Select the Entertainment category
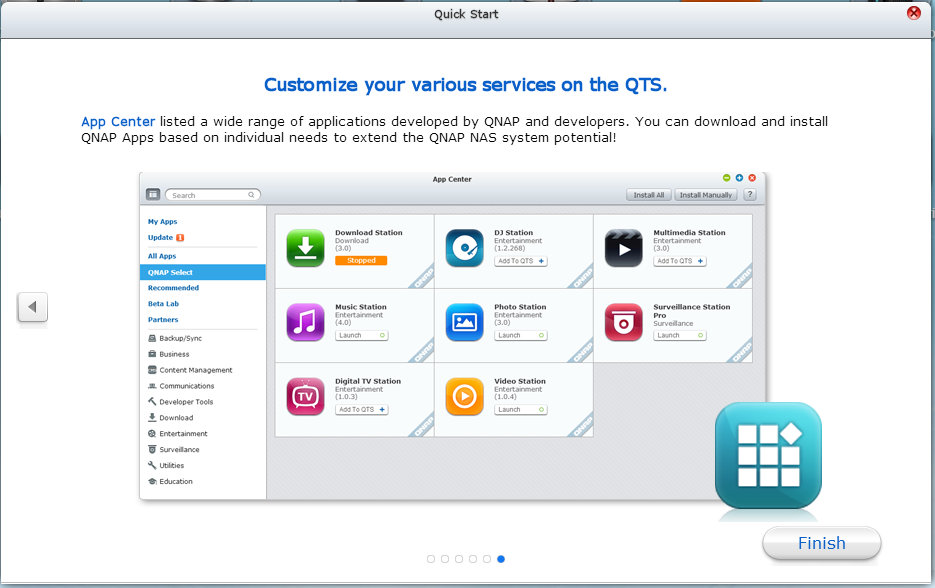Screen dimensions: 935x588 [178, 434]
